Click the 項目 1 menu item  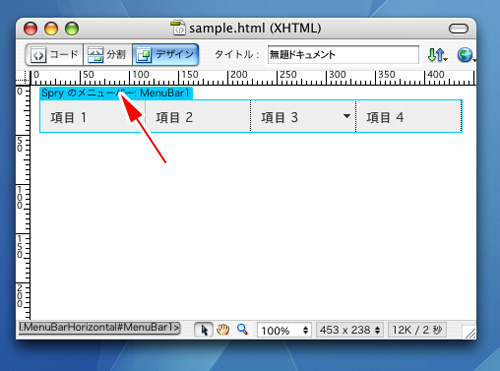point(92,117)
